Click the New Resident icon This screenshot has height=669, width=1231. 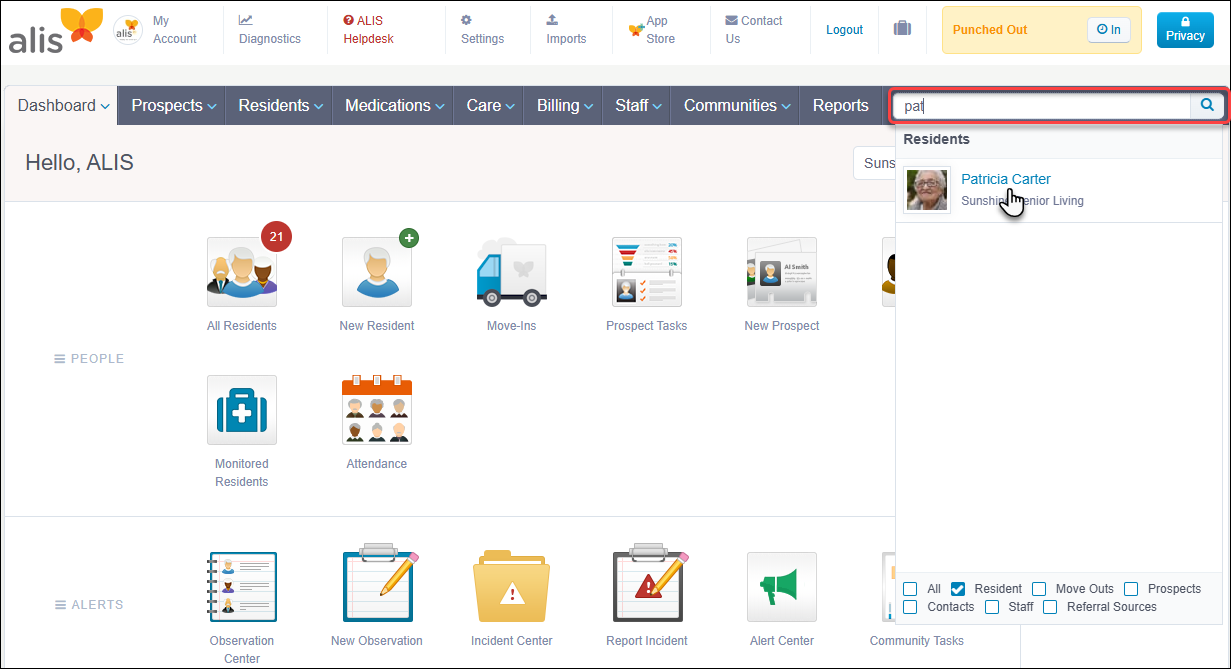point(376,271)
